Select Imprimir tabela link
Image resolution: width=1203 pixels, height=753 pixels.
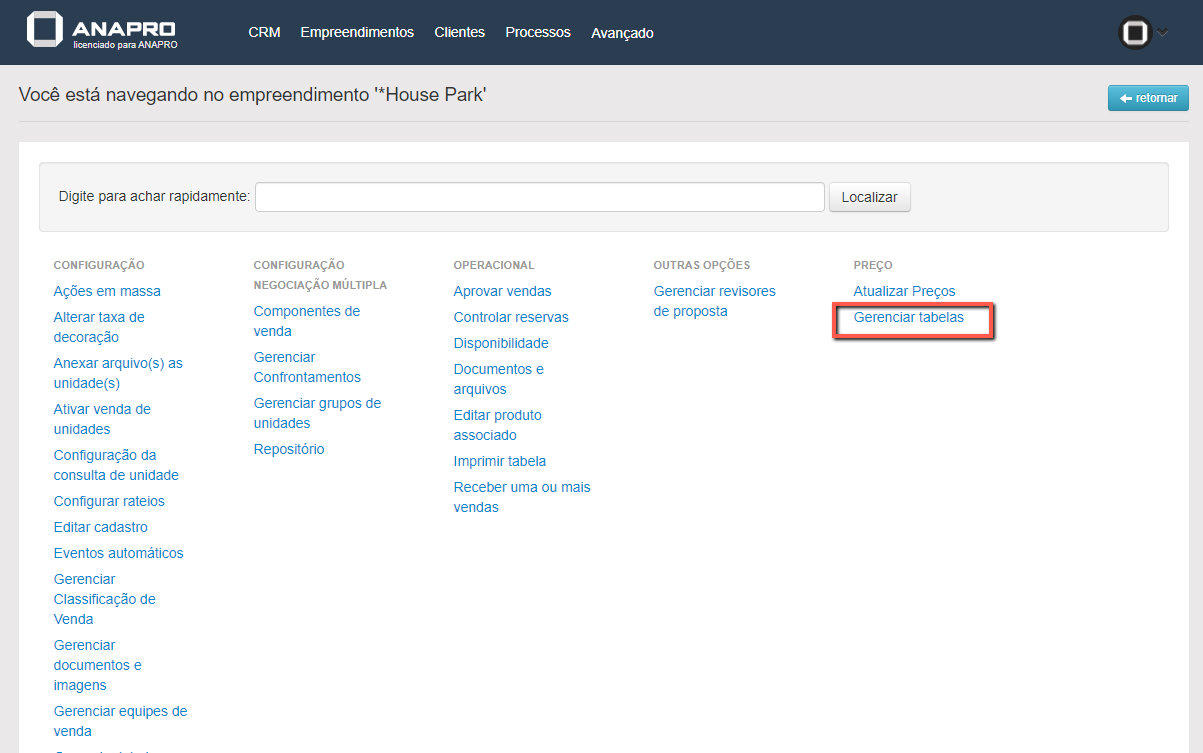coord(500,461)
